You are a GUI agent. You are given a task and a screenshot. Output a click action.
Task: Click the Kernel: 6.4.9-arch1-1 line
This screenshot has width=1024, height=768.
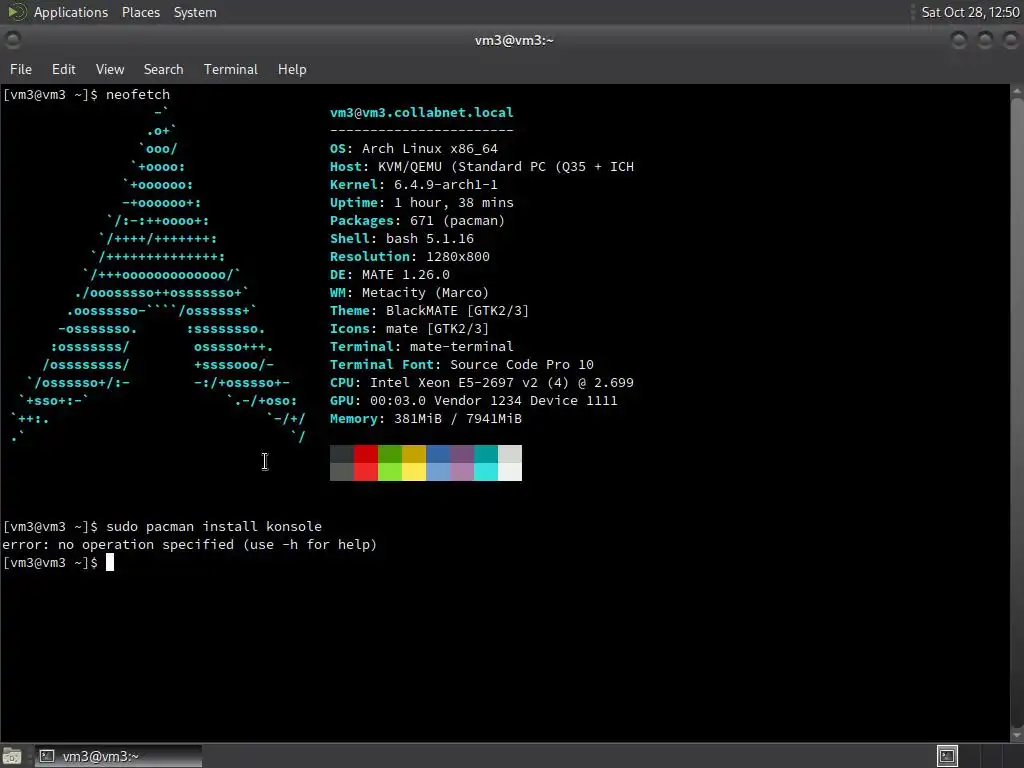pyautogui.click(x=413, y=185)
